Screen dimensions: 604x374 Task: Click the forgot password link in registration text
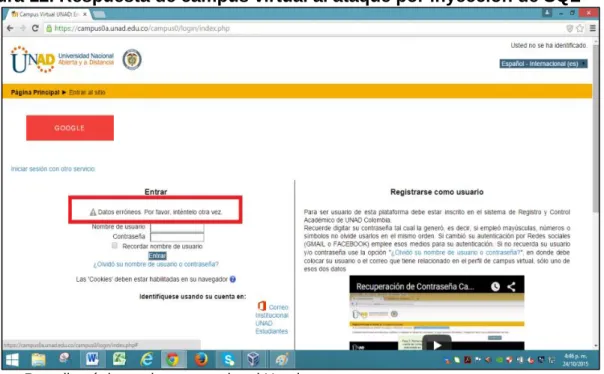(456, 253)
